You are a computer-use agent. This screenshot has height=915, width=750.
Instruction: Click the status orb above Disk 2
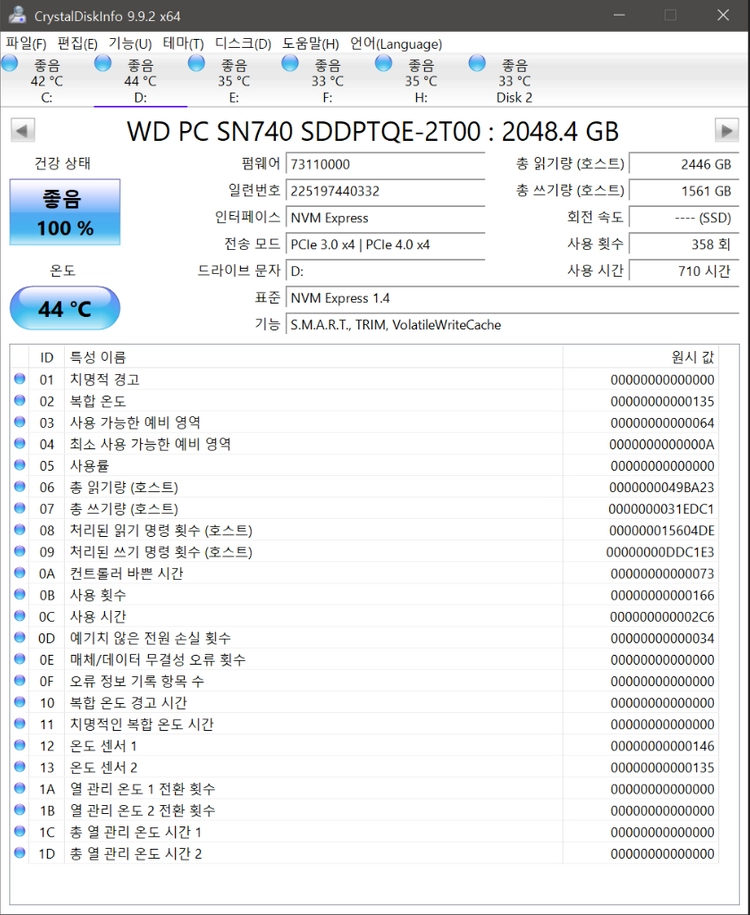click(x=477, y=63)
